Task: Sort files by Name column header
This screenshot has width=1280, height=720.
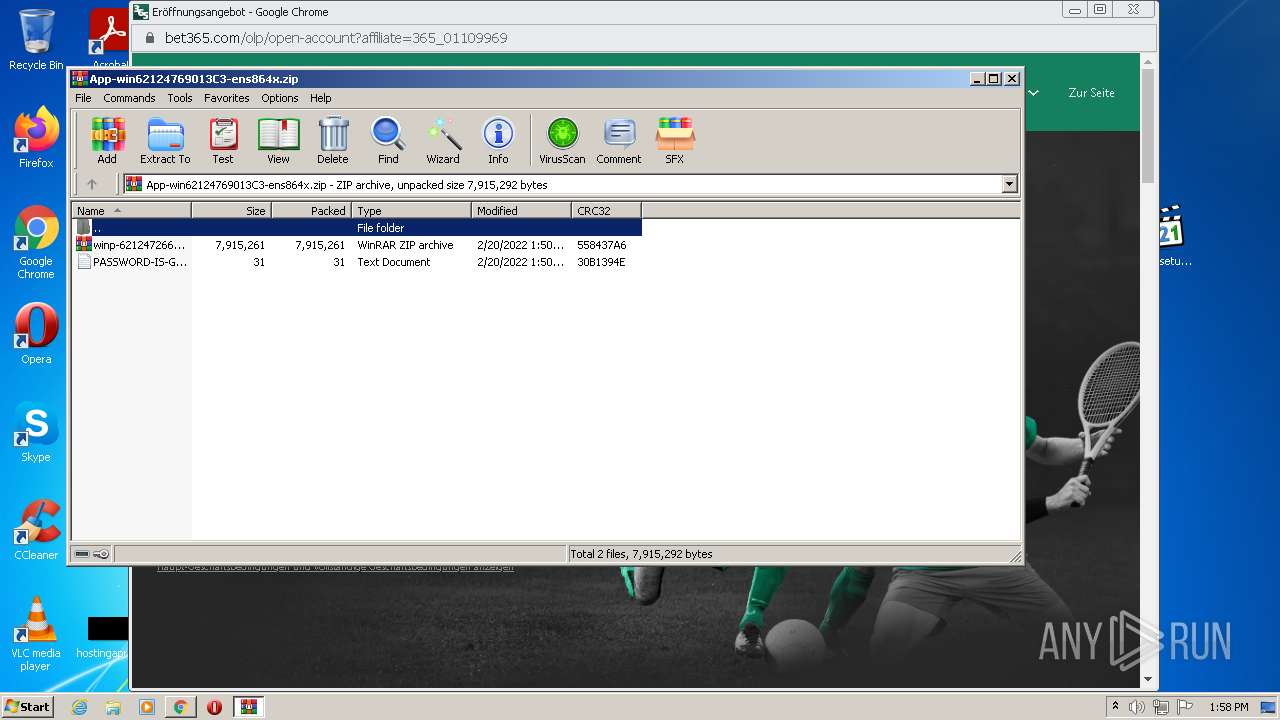Action: pos(131,210)
